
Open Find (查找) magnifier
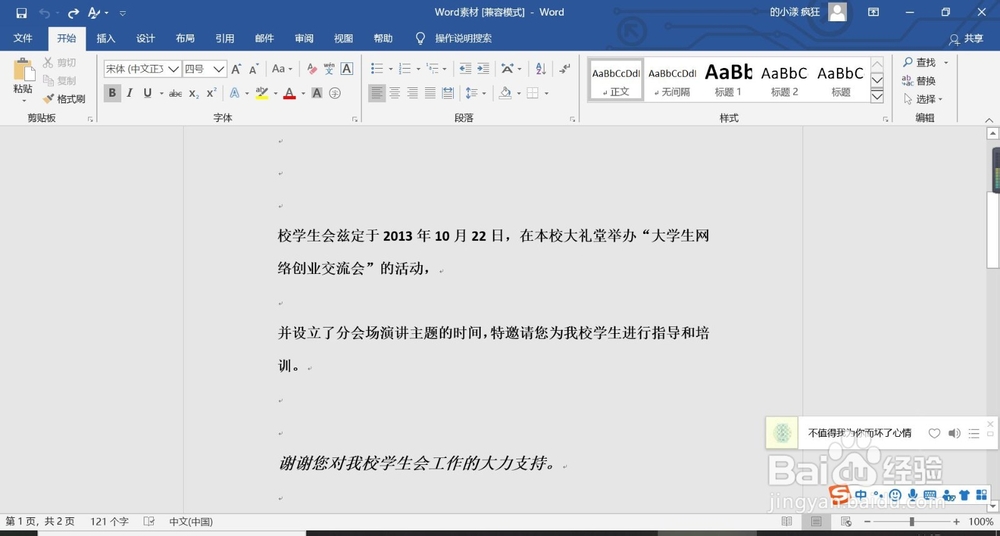(921, 63)
